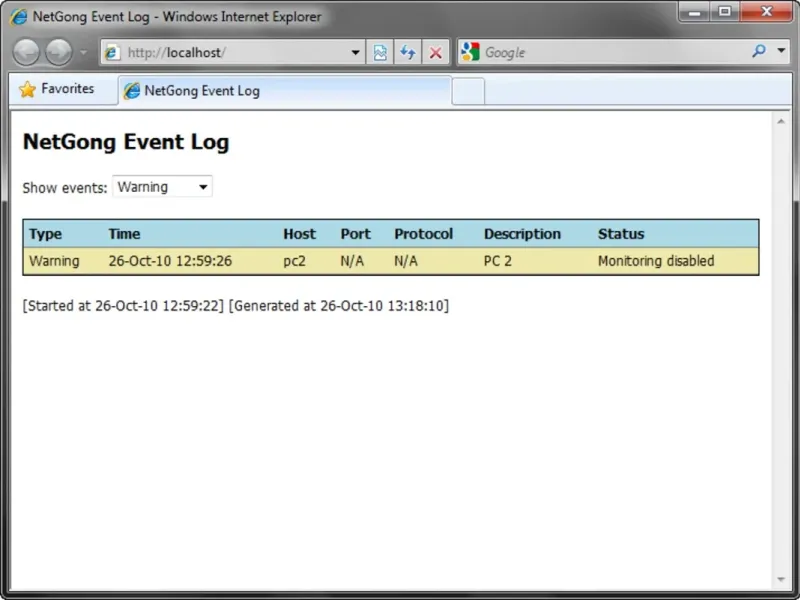800x600 pixels.
Task: Close the Internet Explorer window
Action: (766, 11)
